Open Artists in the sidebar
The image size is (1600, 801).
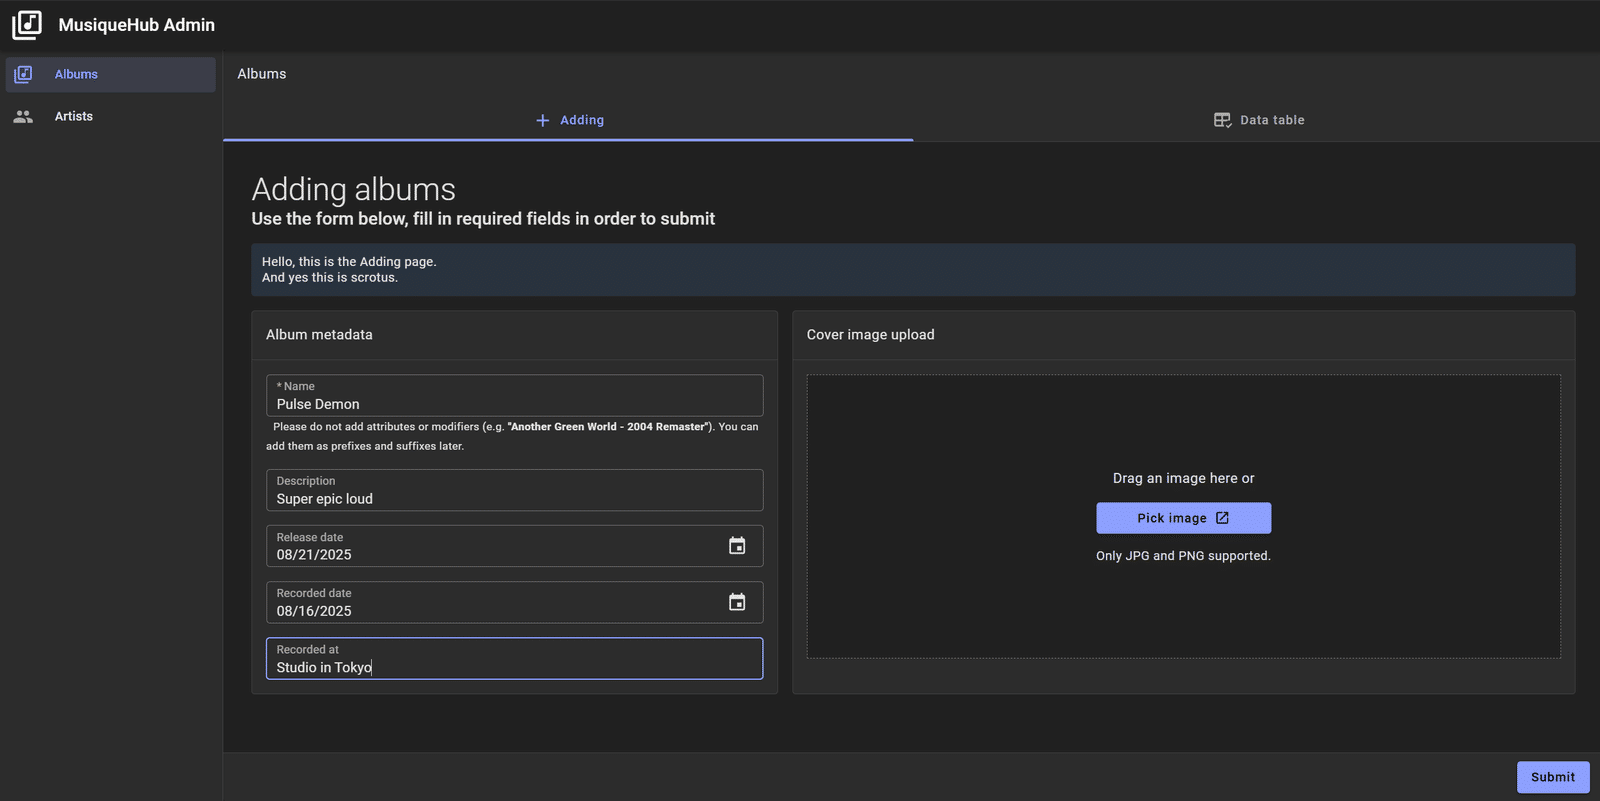[x=111, y=117]
